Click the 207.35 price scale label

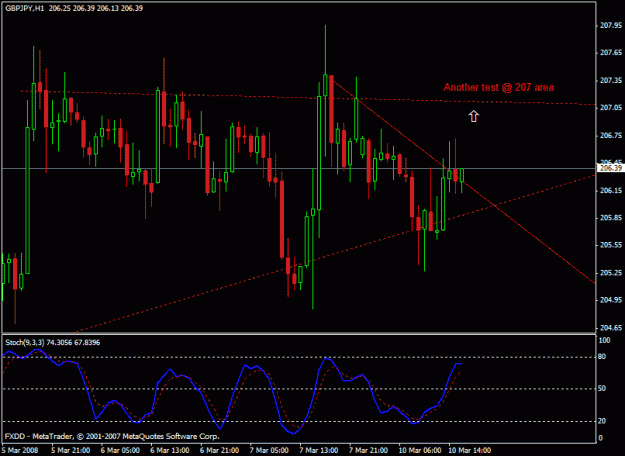(610, 81)
